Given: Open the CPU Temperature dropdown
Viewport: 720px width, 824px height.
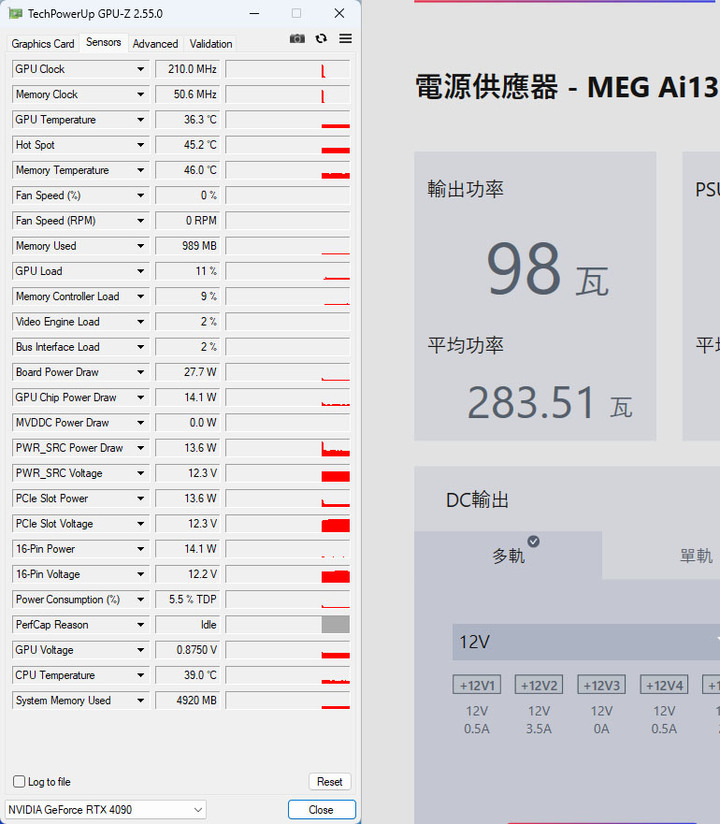Looking at the screenshot, I should pos(141,675).
